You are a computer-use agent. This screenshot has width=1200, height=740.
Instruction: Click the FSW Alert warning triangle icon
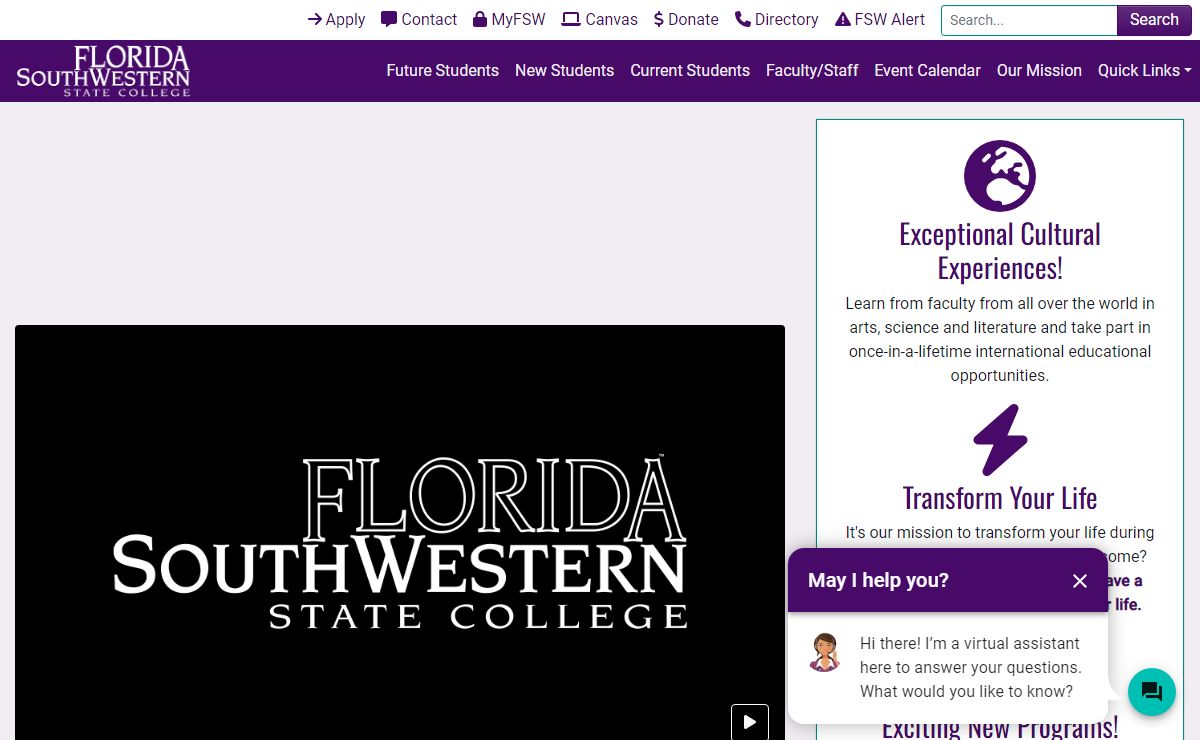(x=843, y=19)
